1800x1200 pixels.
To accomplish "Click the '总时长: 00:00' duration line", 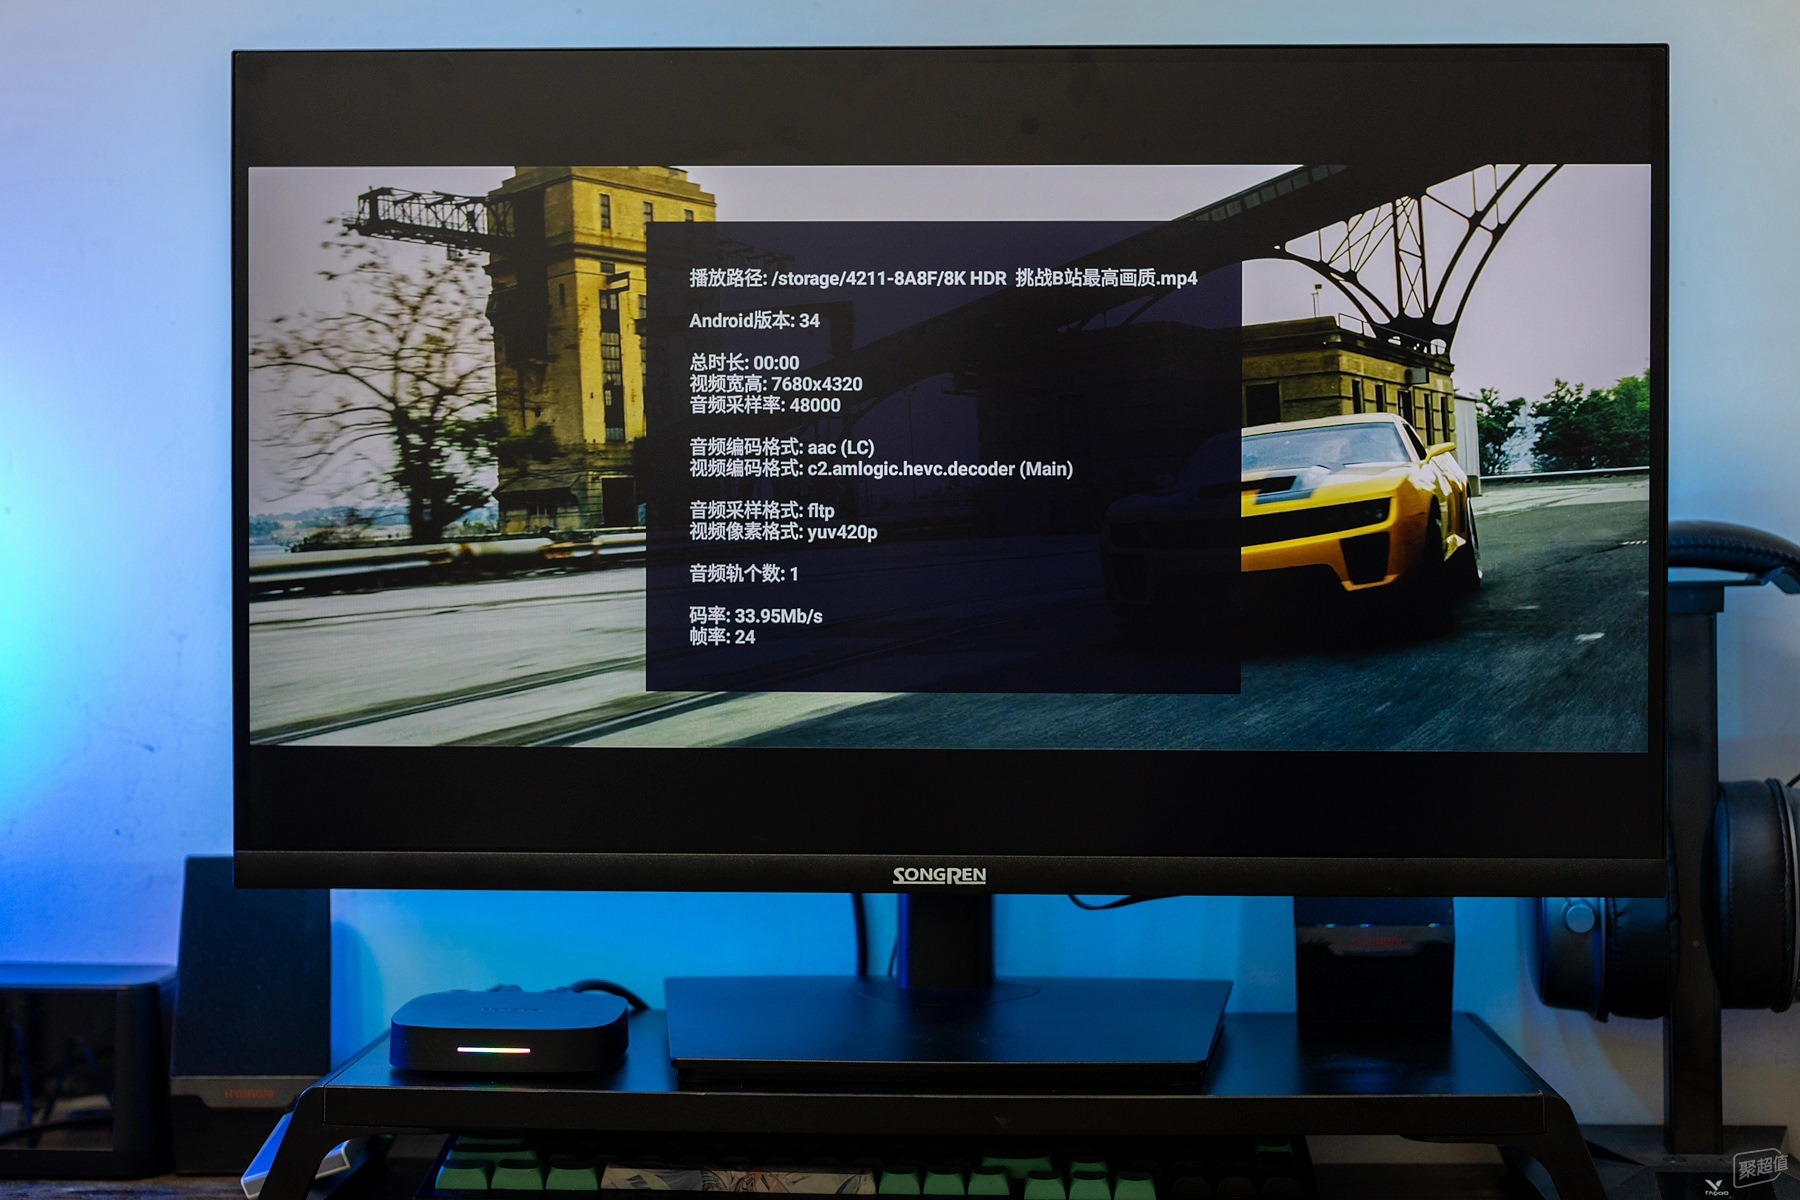I will click(744, 363).
